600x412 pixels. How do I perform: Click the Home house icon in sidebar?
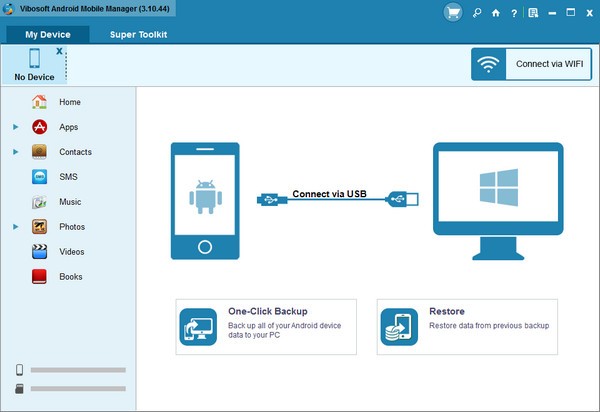(39, 102)
